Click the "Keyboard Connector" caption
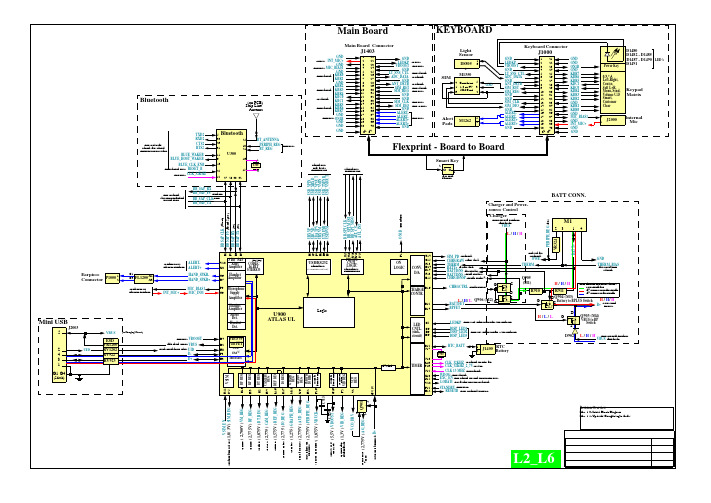711x503 pixels. click(545, 47)
